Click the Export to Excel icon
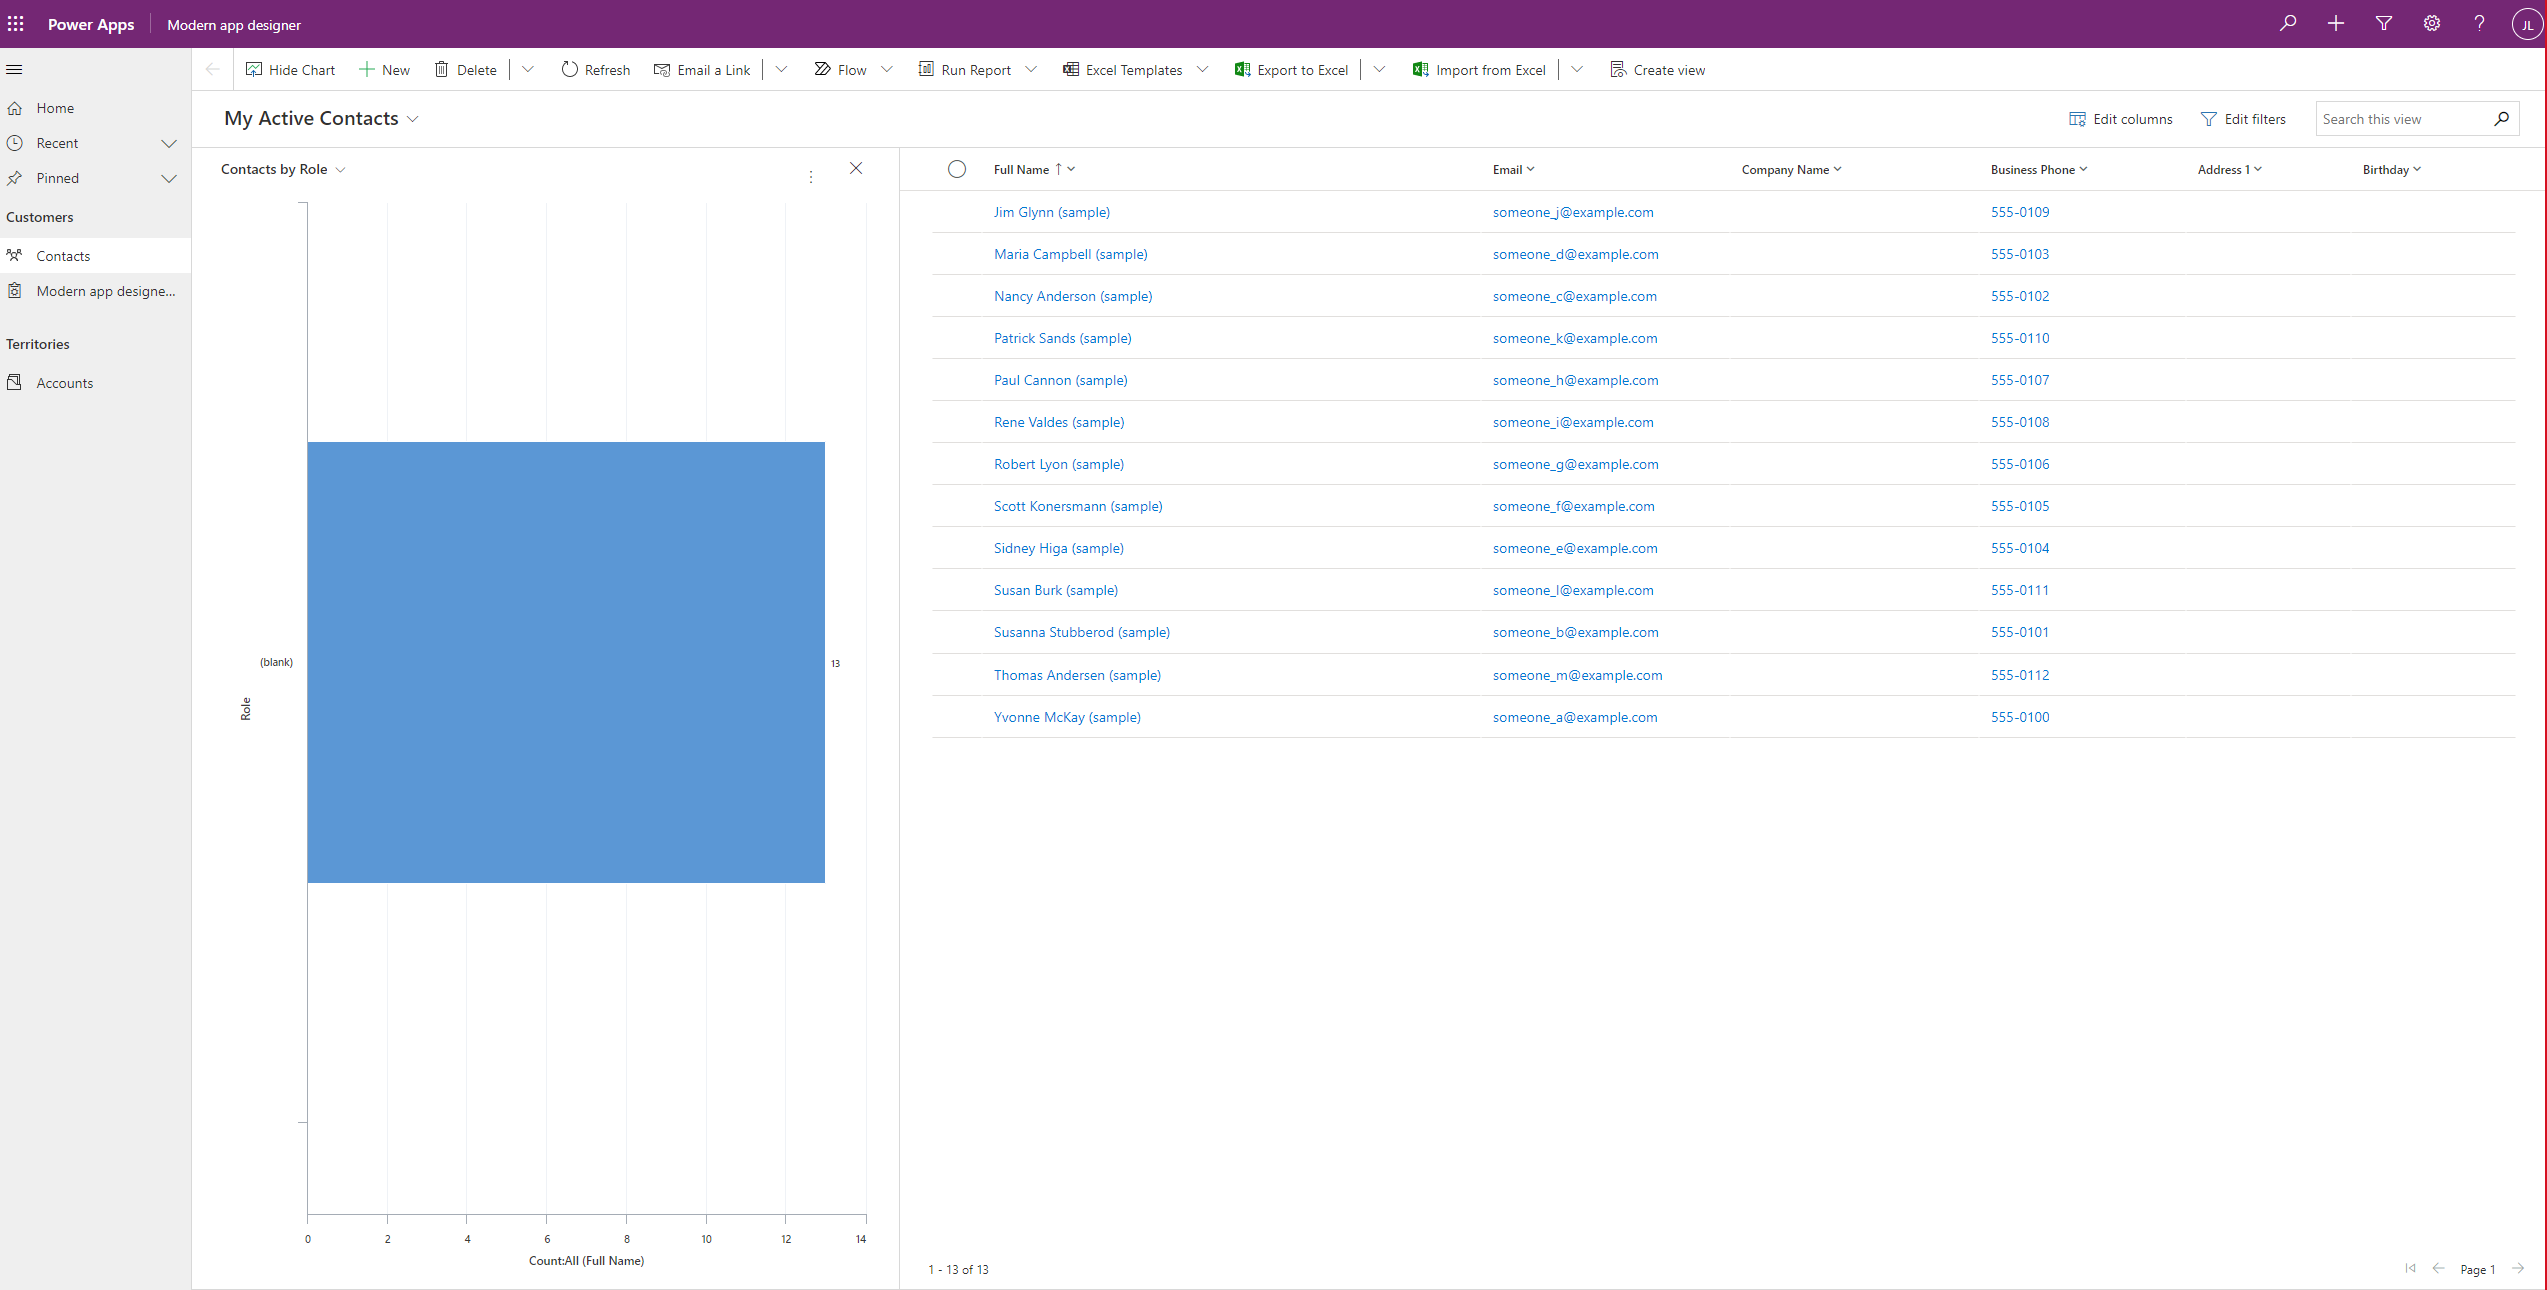2547x1290 pixels. click(x=1242, y=69)
